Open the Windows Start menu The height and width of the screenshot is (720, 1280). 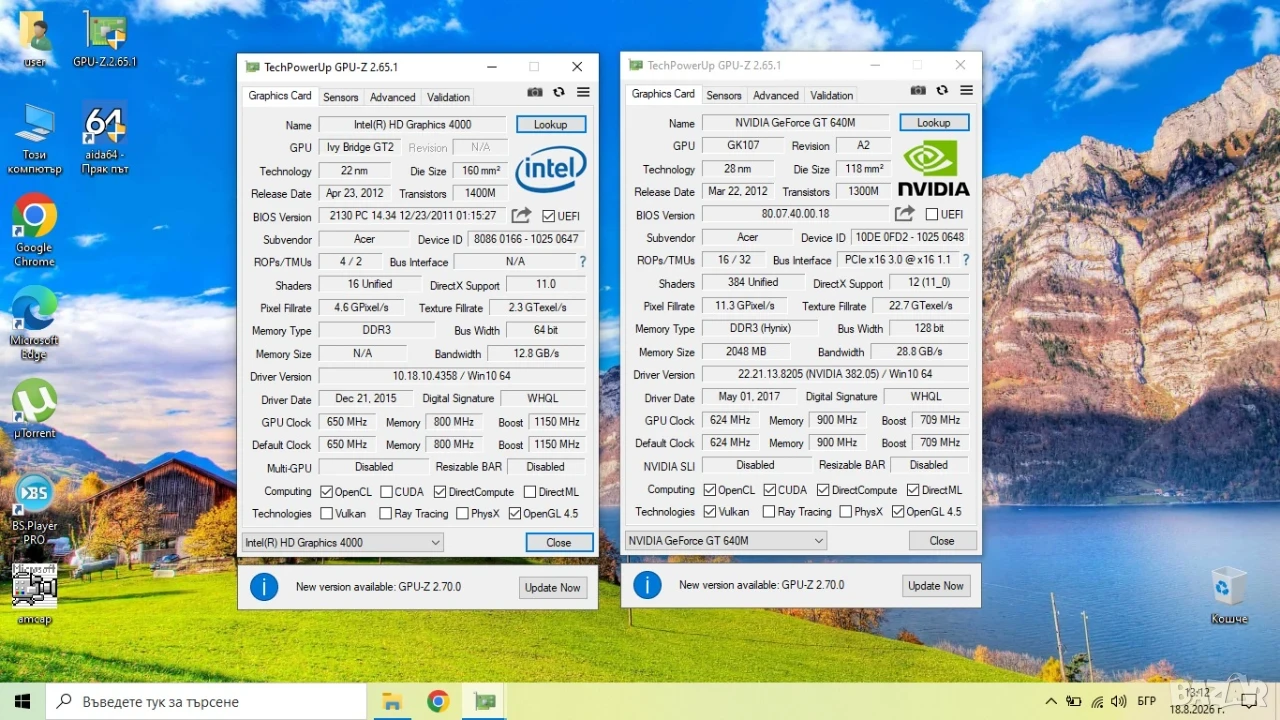pos(22,701)
